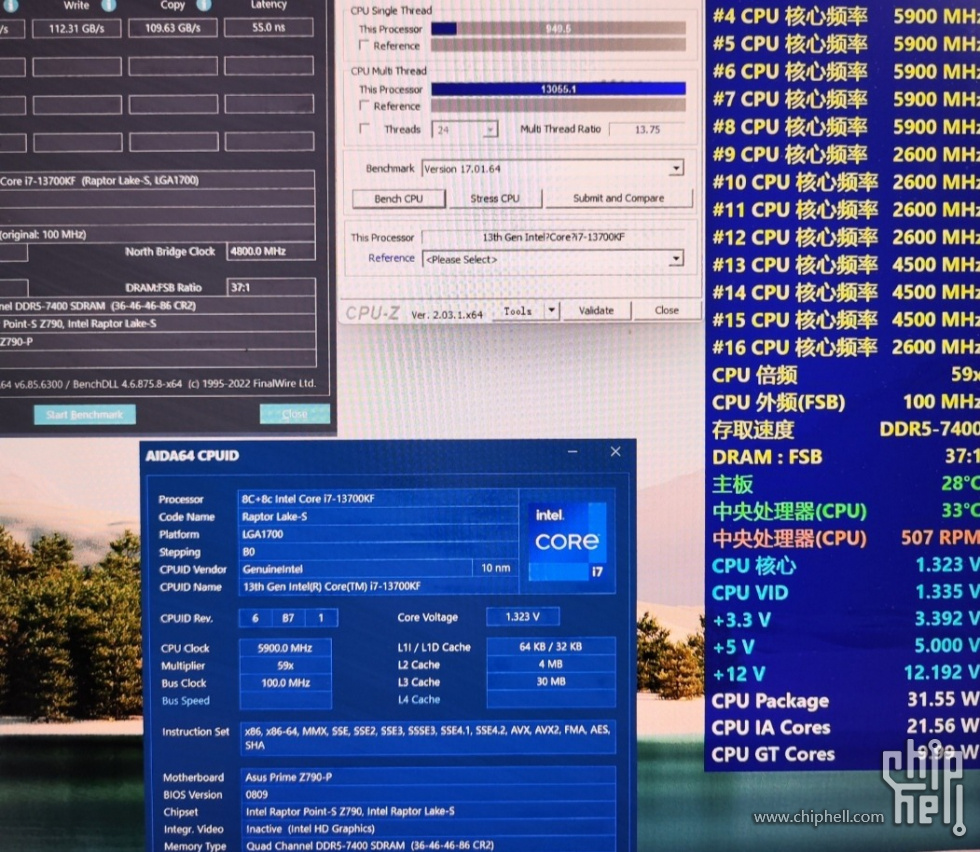Screen dimensions: 980x852
Task: Click the L2 Cache value 4 MB
Action: click(x=551, y=664)
